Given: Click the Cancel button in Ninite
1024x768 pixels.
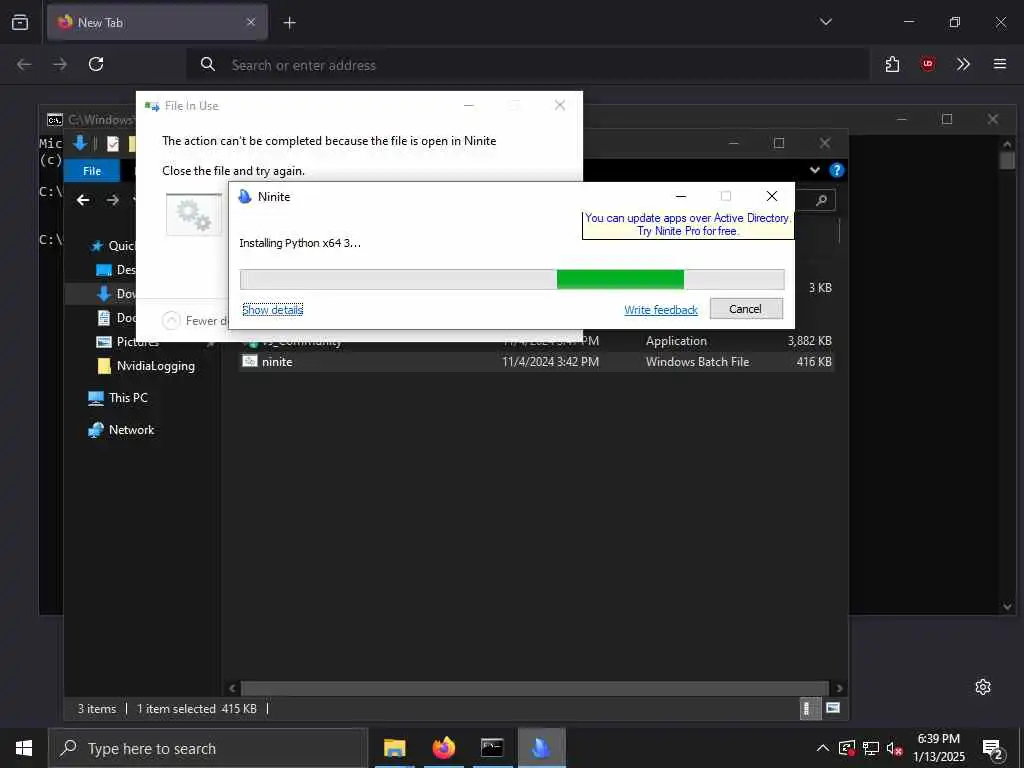Looking at the screenshot, I should [746, 309].
